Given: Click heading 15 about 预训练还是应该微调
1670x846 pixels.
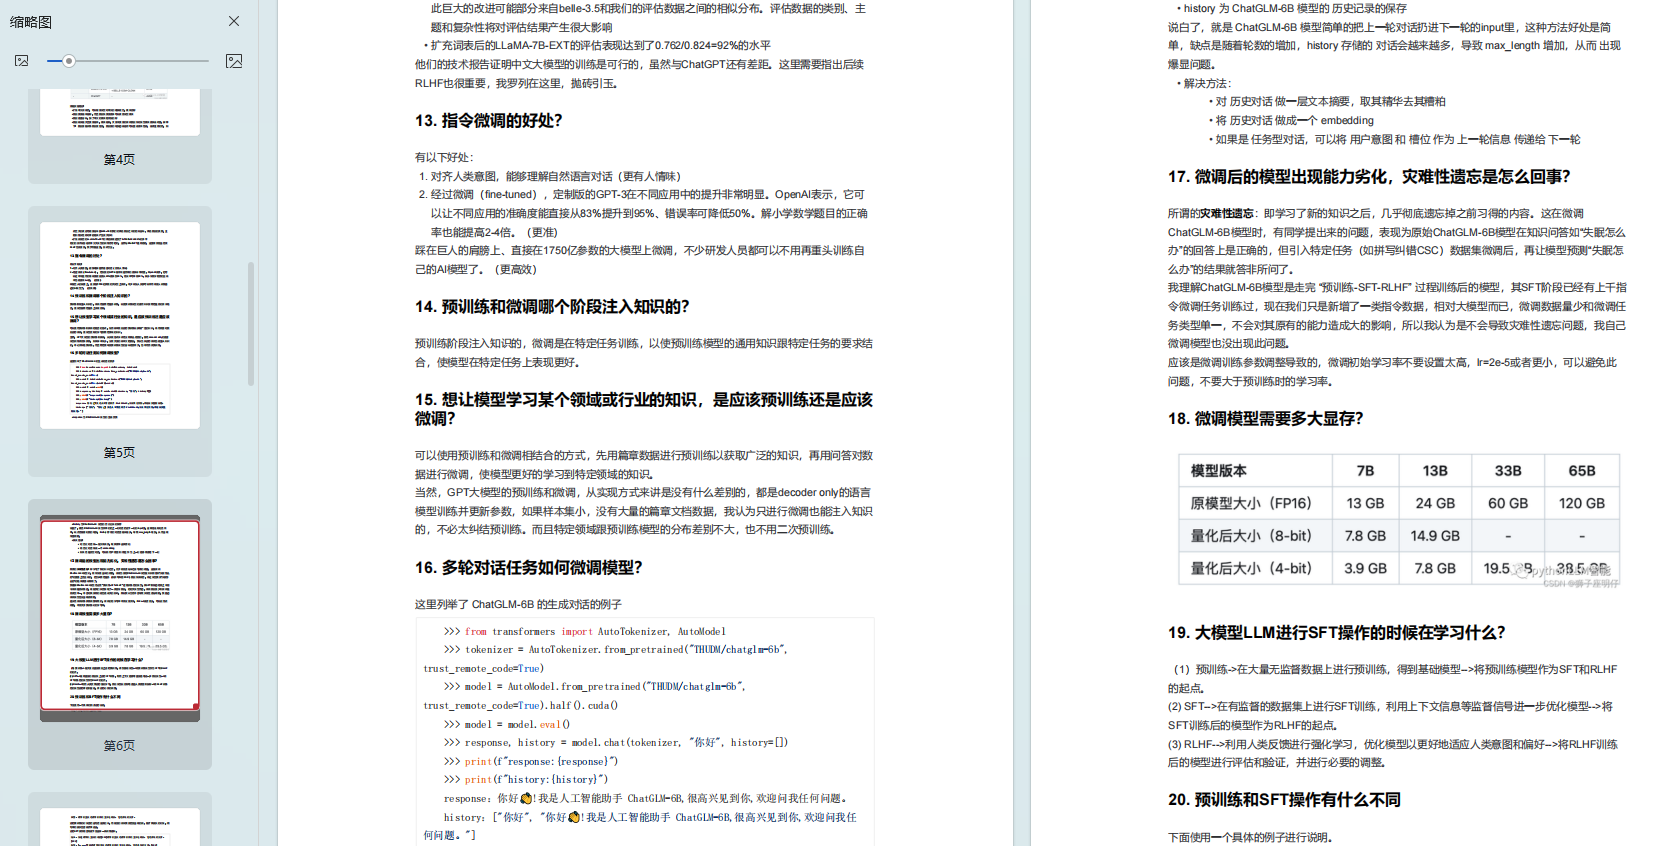Looking at the screenshot, I should pyautogui.click(x=644, y=409).
